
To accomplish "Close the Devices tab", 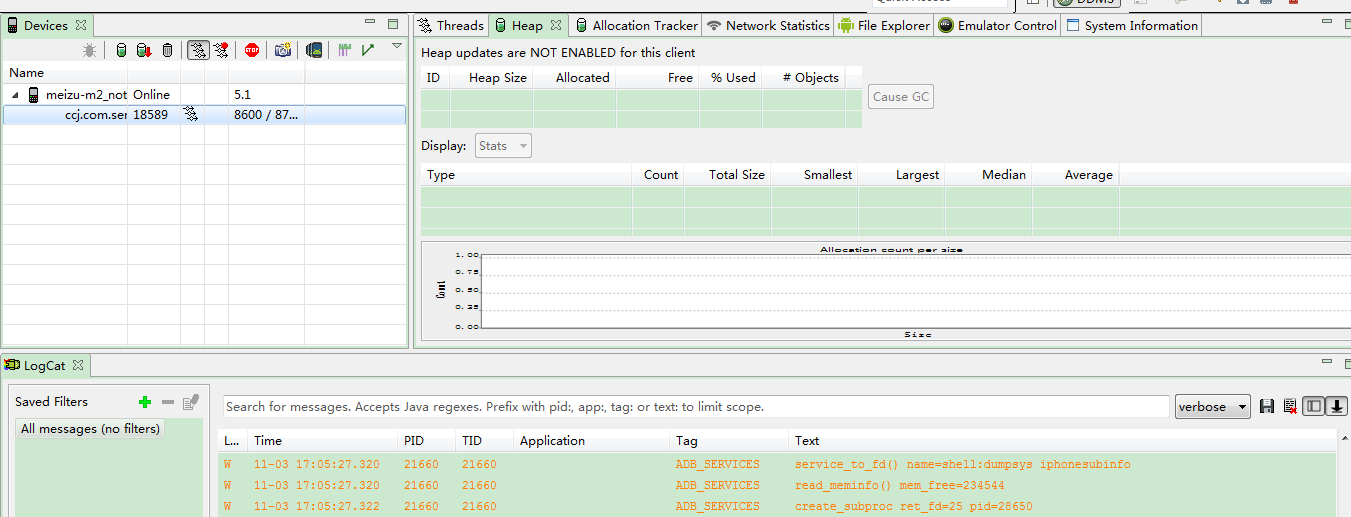I will [x=81, y=25].
